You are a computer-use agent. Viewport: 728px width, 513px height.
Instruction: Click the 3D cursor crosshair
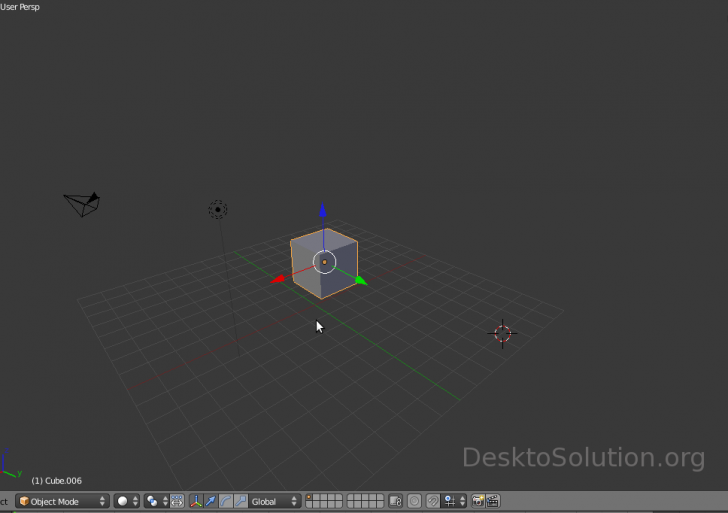(502, 333)
